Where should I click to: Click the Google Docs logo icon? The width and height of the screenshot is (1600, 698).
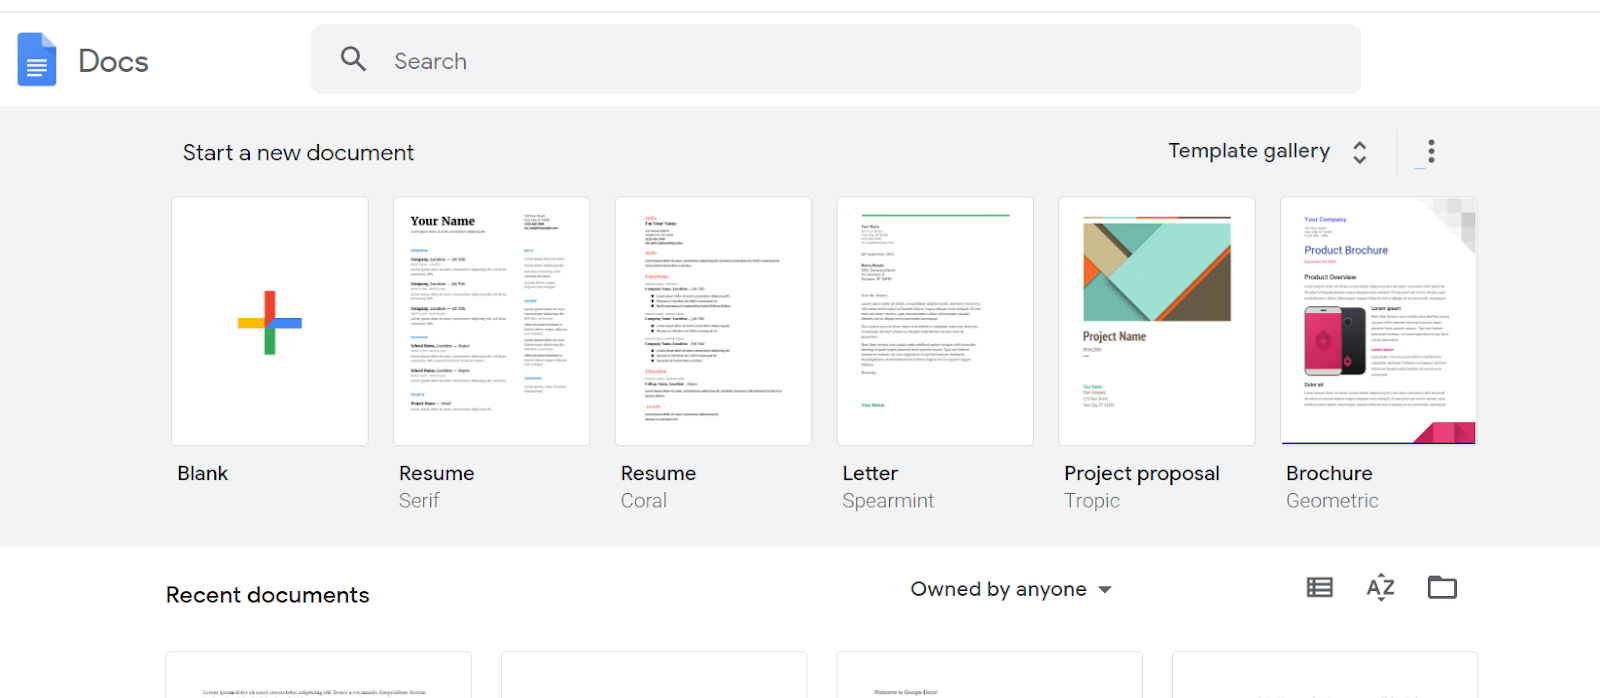click(x=36, y=60)
